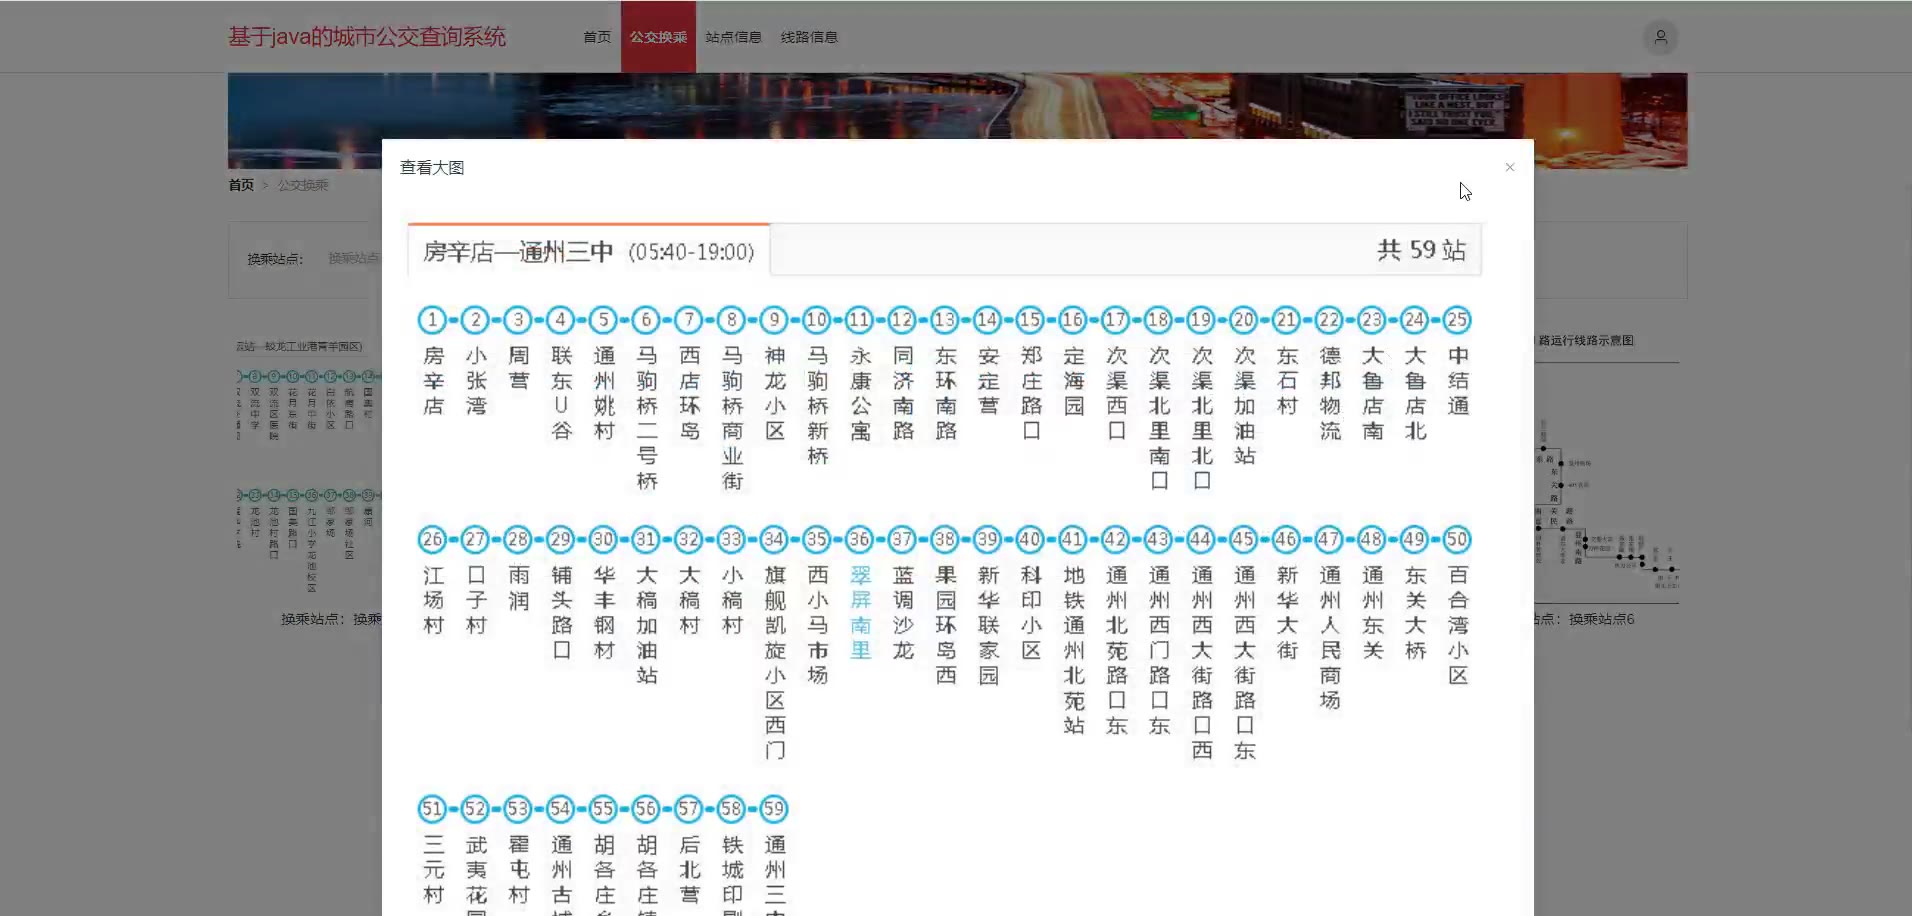The width and height of the screenshot is (1912, 916).
Task: Select station name 安定营
Action: coord(988,381)
